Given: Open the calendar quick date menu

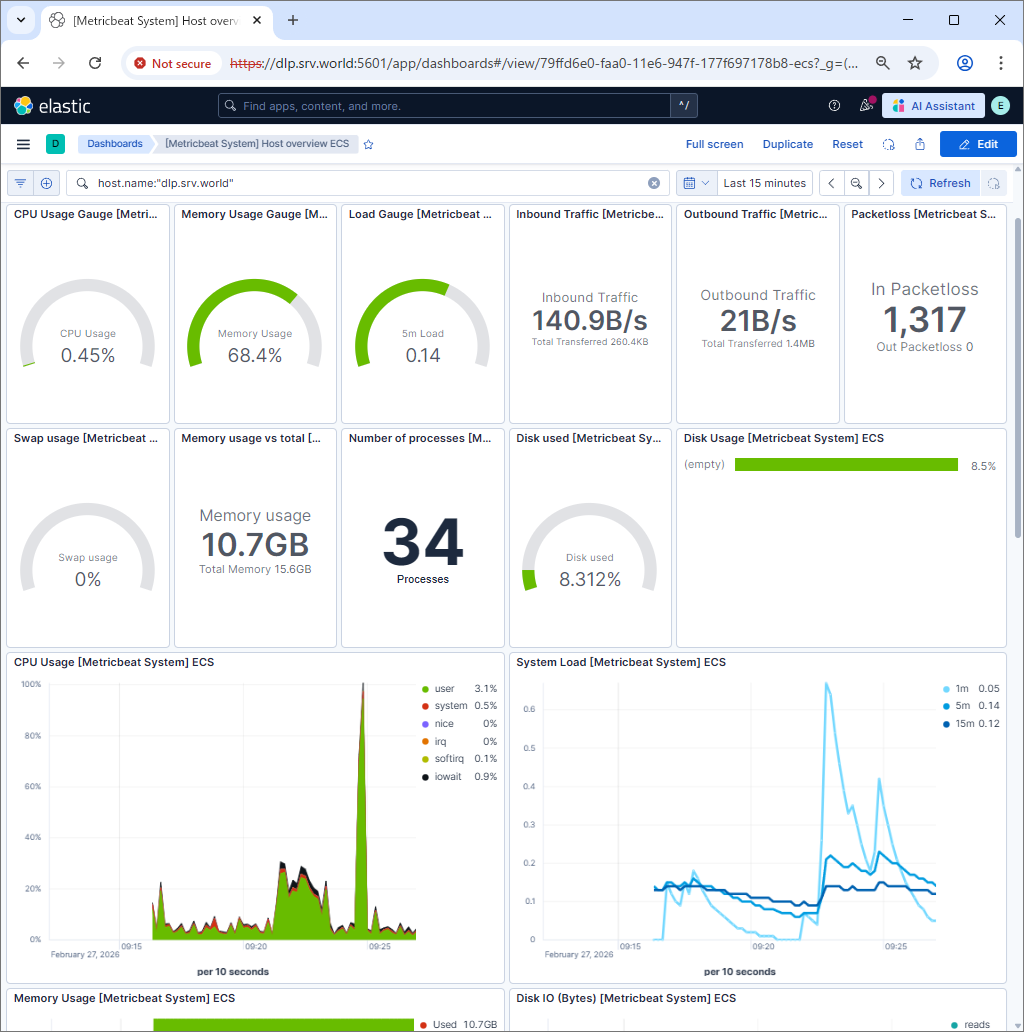Looking at the screenshot, I should pos(696,183).
